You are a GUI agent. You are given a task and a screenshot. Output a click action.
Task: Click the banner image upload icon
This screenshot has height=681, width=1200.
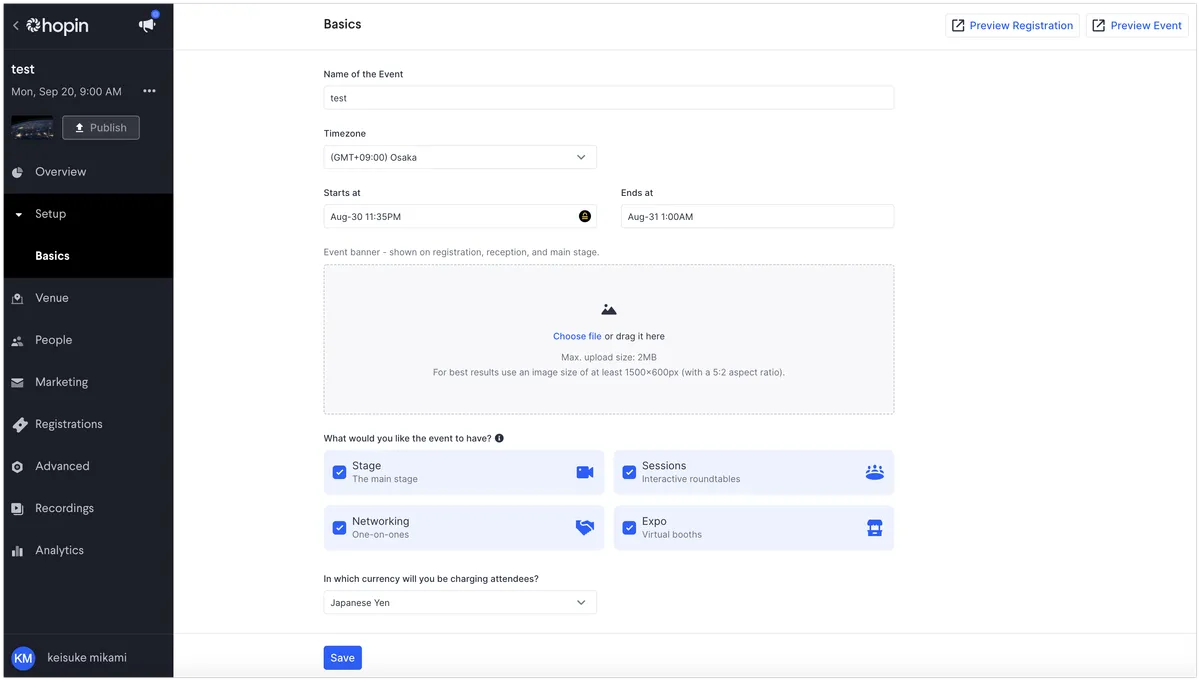point(609,310)
